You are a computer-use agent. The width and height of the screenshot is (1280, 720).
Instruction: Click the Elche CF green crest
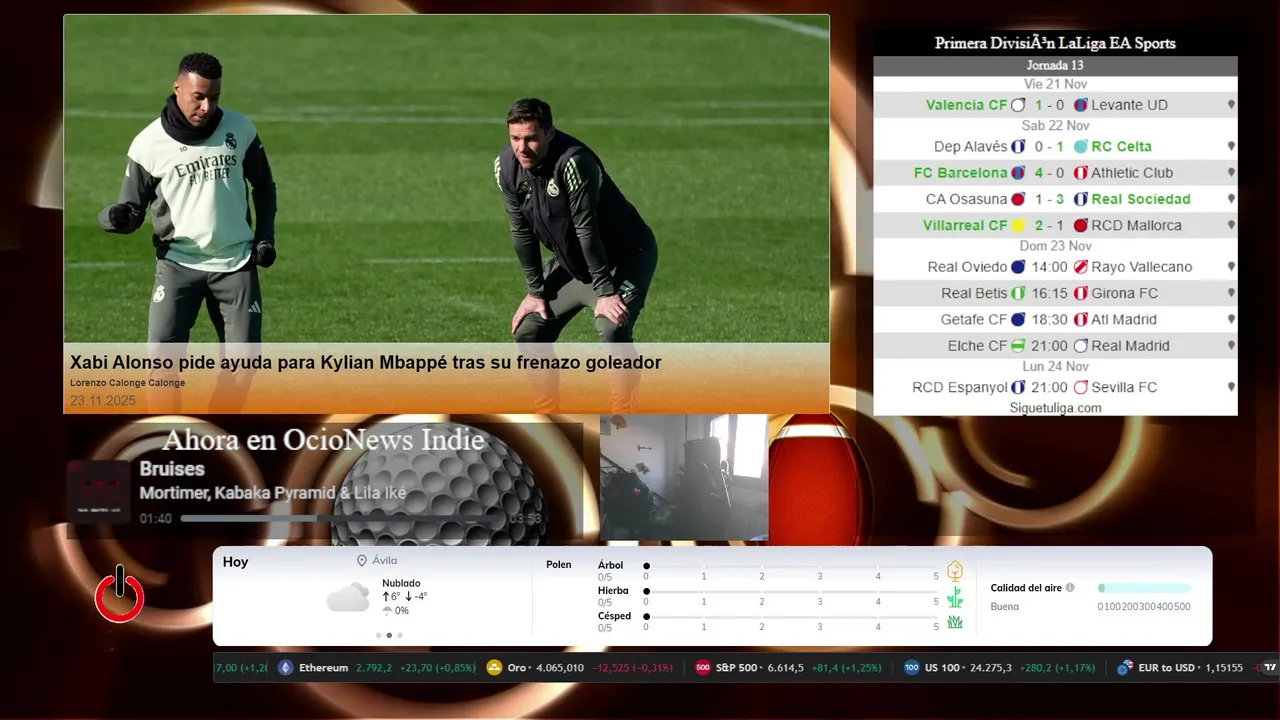1018,346
